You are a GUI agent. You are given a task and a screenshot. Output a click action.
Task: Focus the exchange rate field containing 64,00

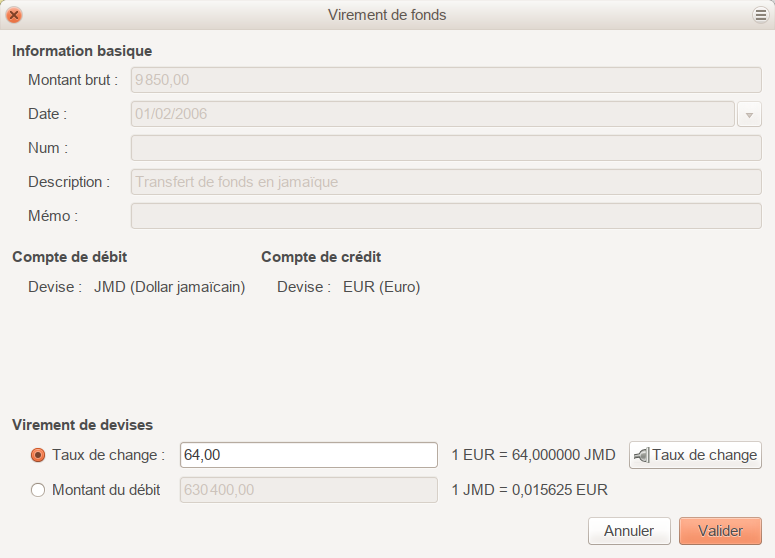(x=308, y=455)
